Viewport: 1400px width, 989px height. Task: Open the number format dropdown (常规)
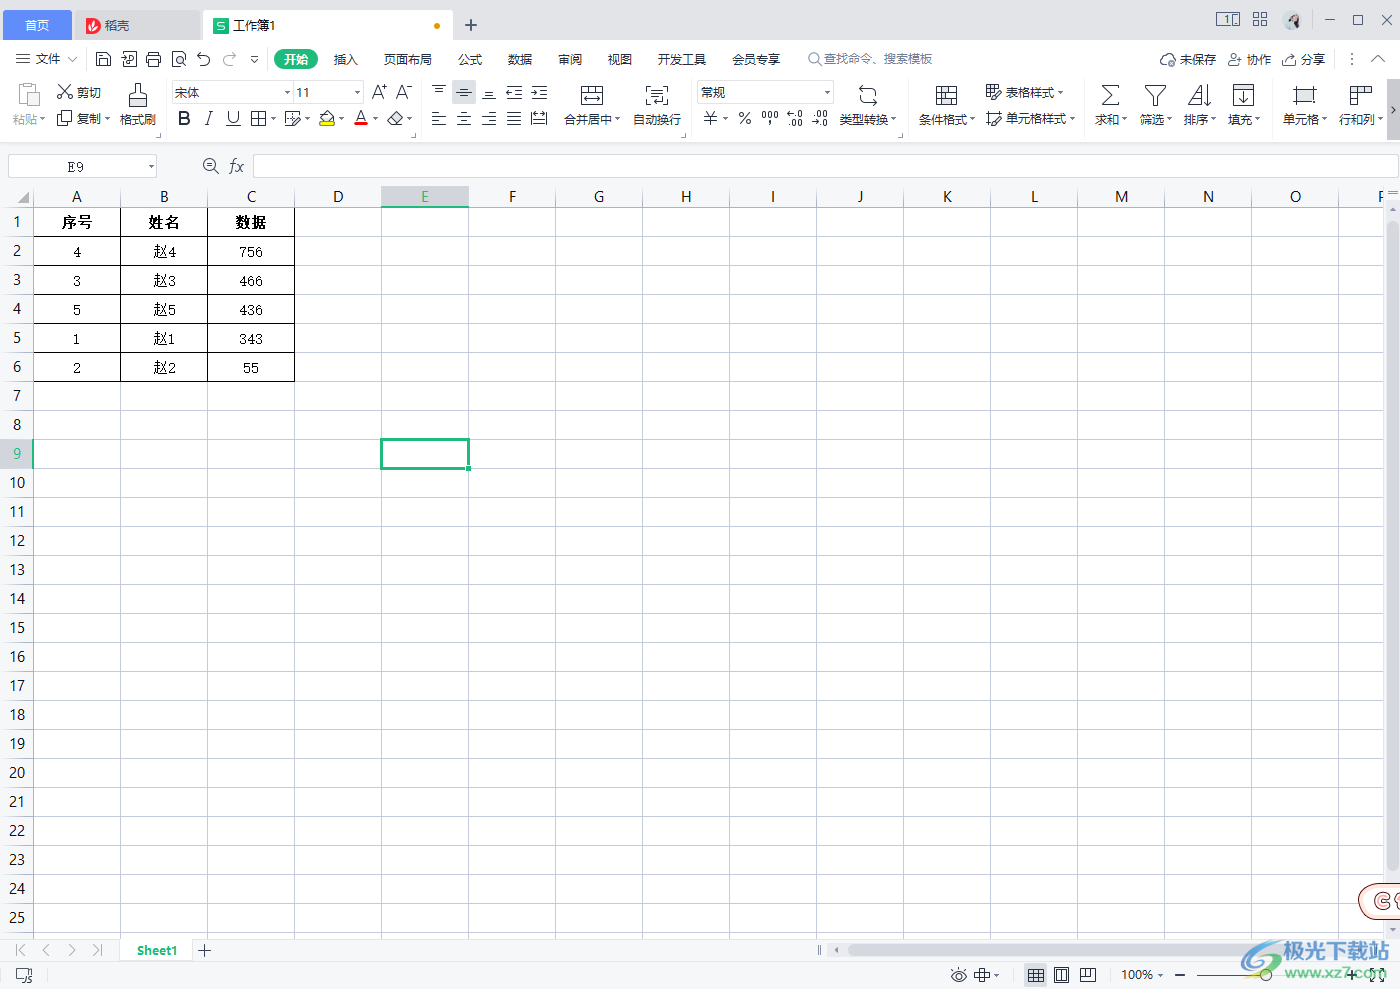point(827,92)
